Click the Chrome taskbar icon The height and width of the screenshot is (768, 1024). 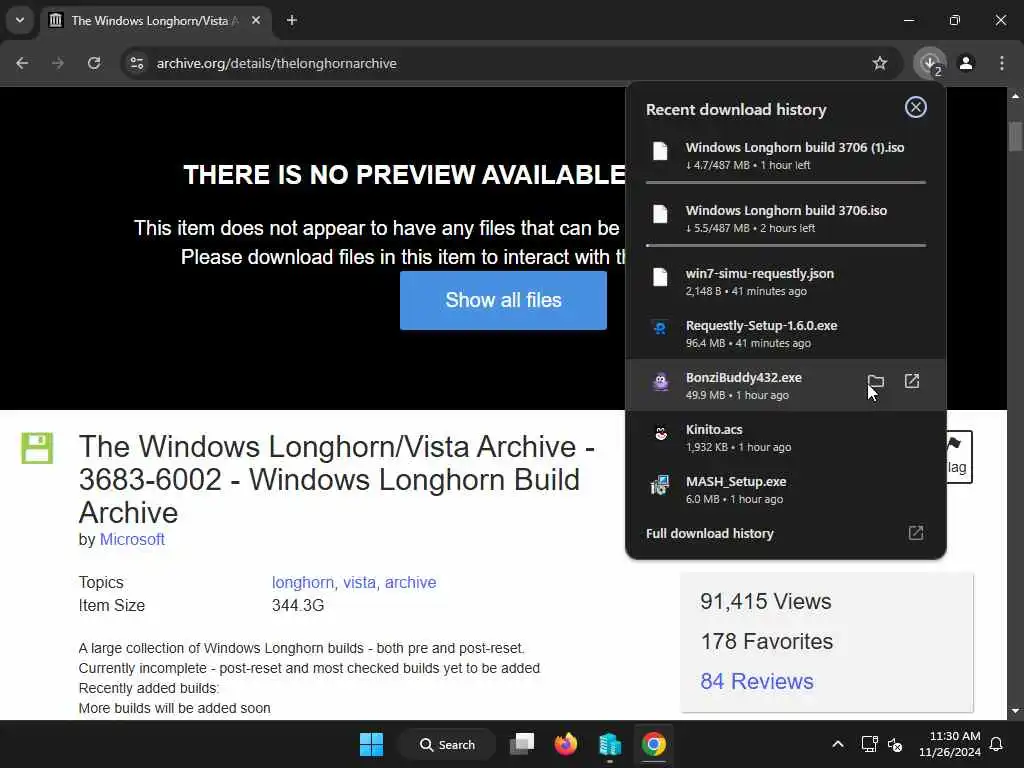point(653,744)
